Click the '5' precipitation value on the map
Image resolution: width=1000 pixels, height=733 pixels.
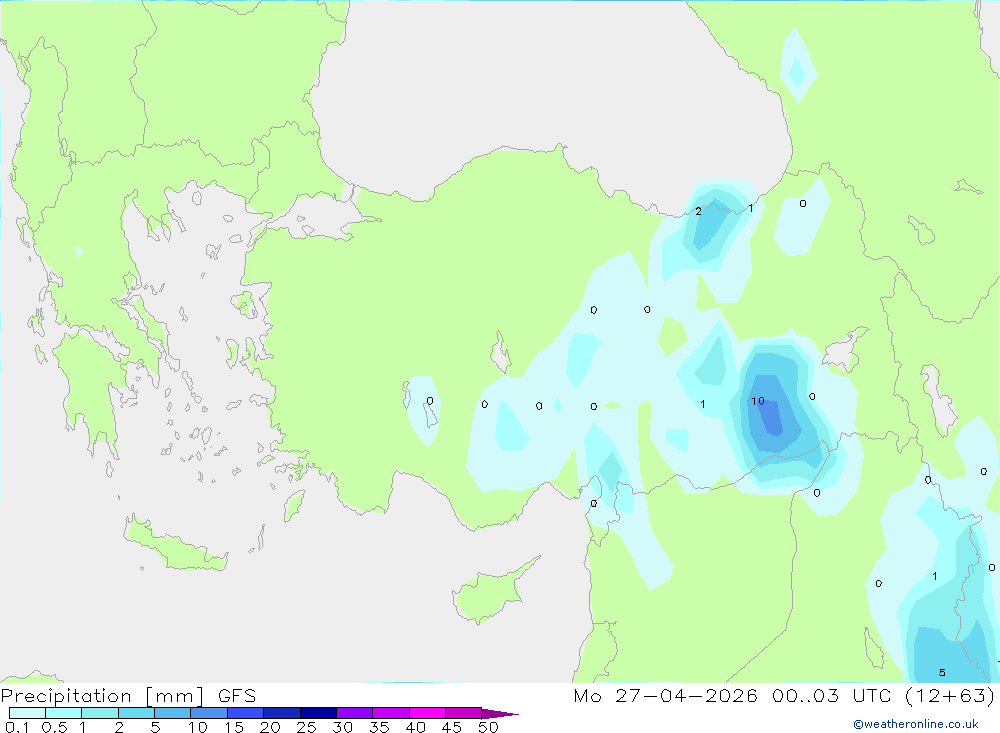point(942,672)
